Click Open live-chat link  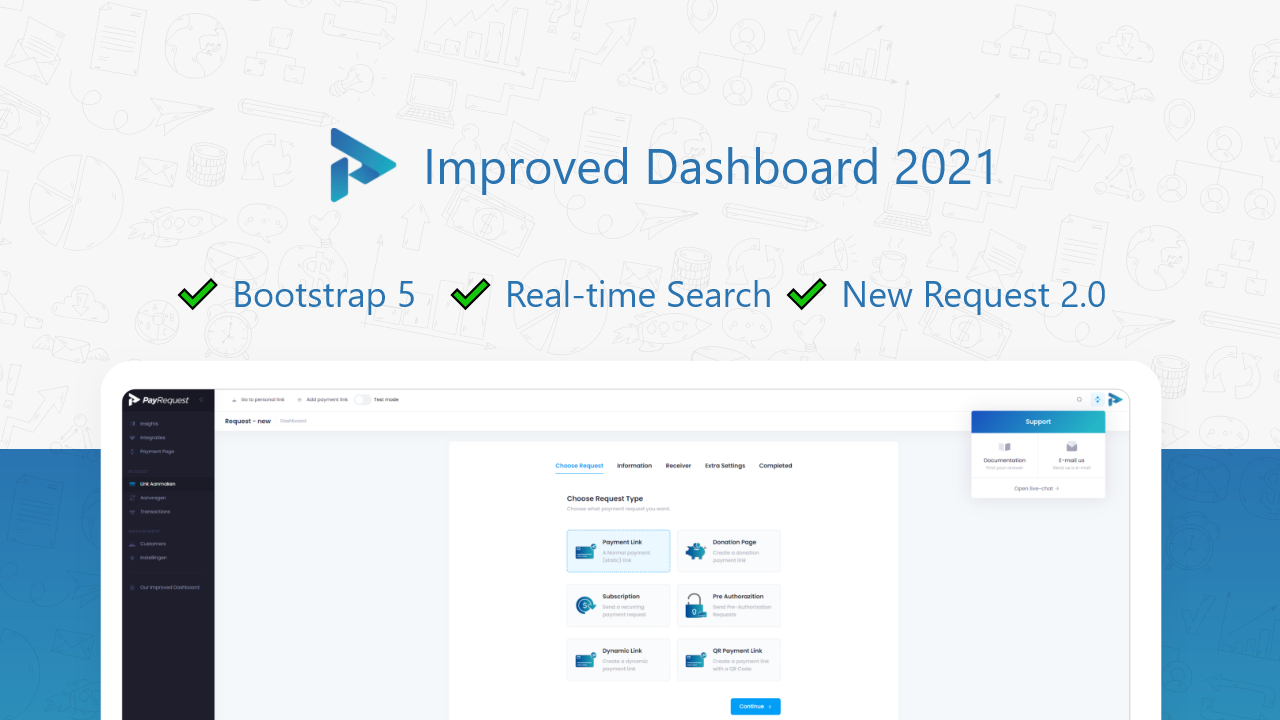(x=1036, y=489)
